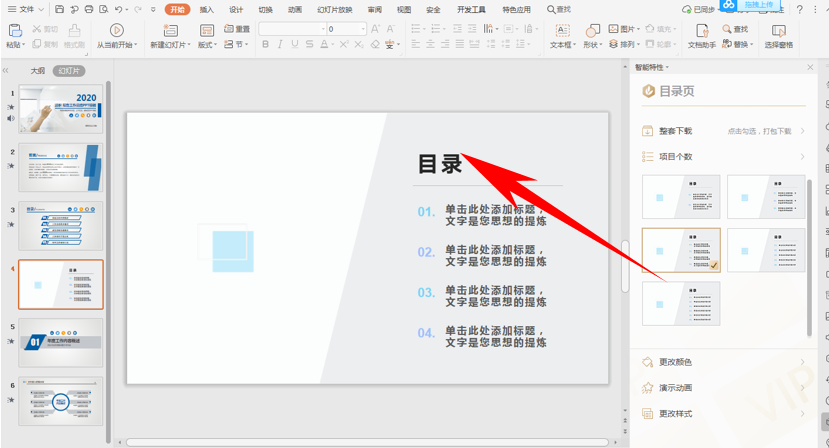Select the checked table-of-contents layout thumbnail
The height and width of the screenshot is (448, 829).
click(681, 250)
